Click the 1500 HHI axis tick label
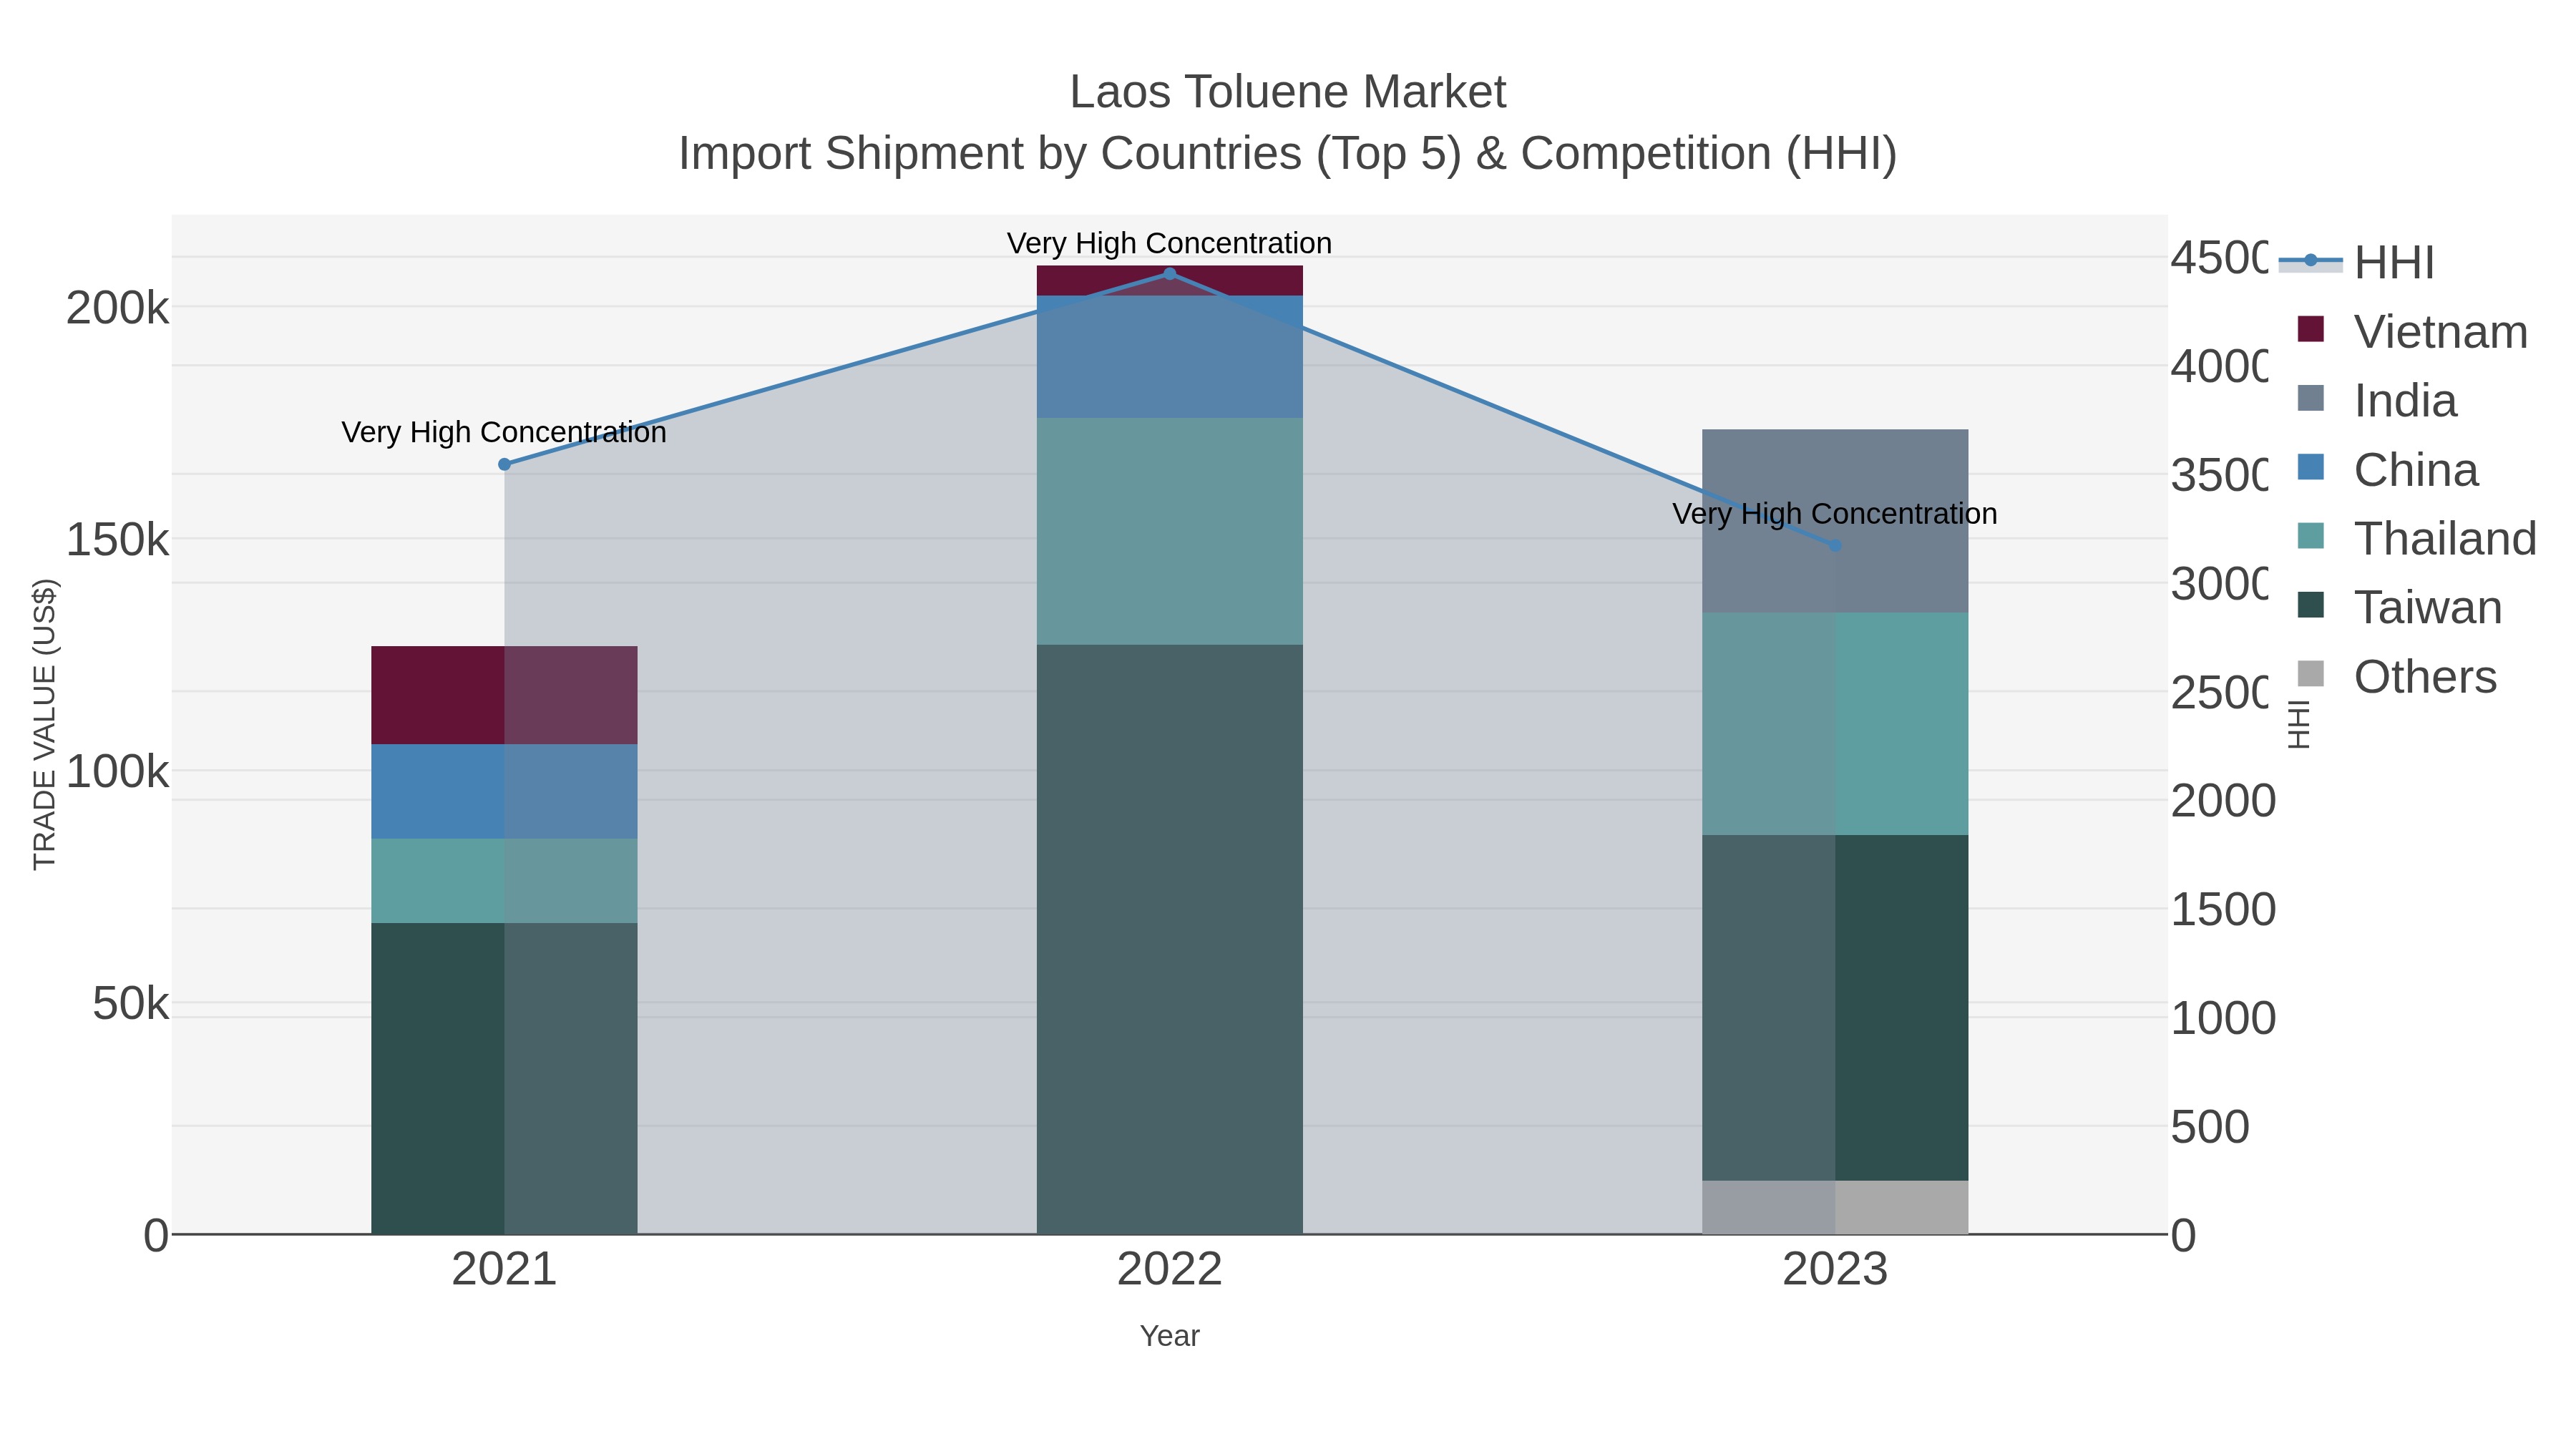 2223,910
